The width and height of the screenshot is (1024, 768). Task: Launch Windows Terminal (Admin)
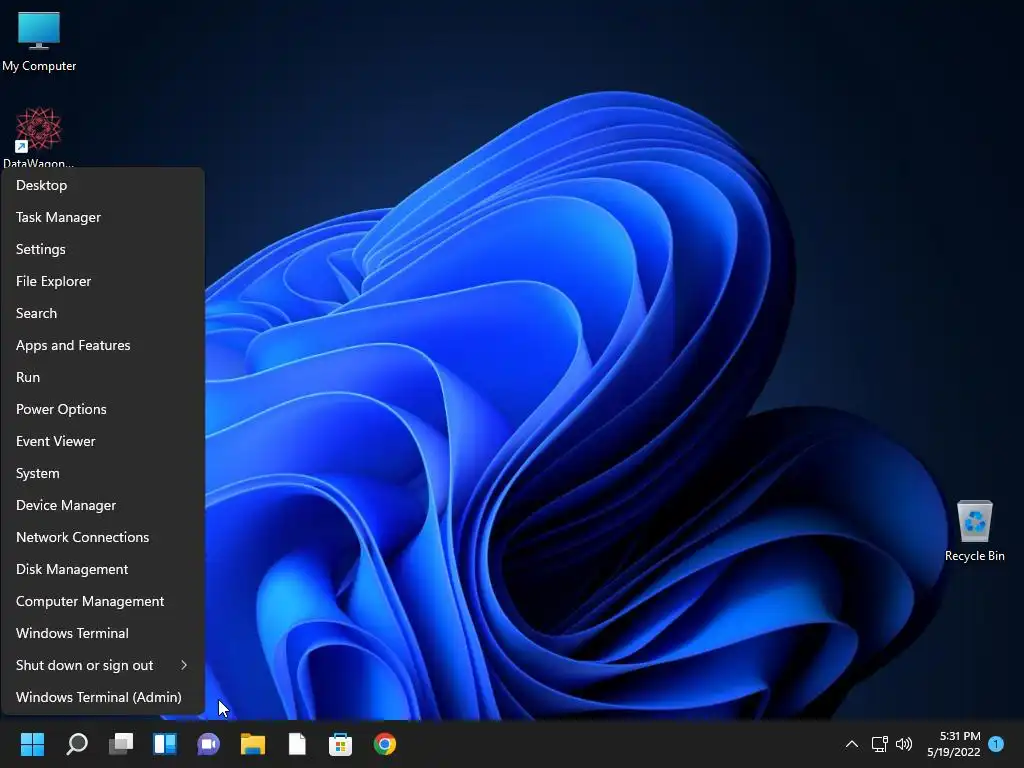[x=103, y=697]
